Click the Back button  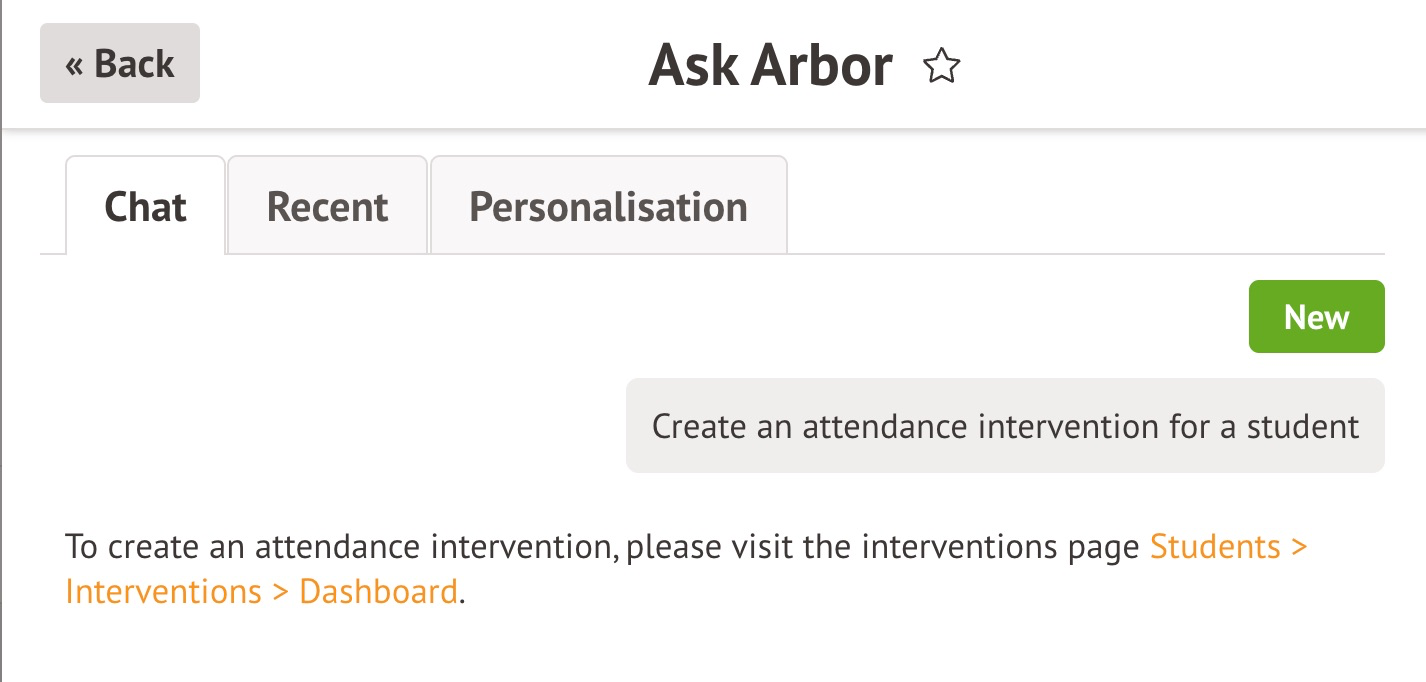click(x=120, y=64)
